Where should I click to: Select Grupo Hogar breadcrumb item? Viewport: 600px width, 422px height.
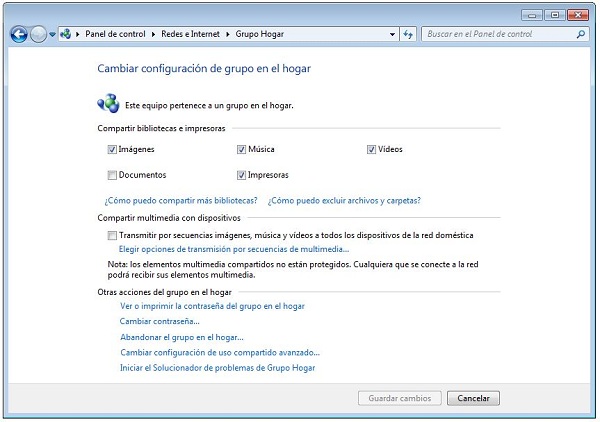click(x=259, y=34)
